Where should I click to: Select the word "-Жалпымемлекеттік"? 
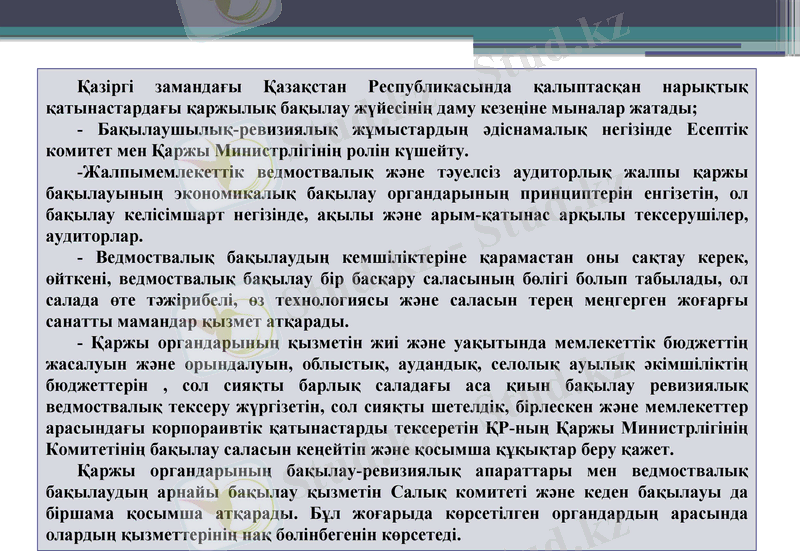tap(161, 172)
